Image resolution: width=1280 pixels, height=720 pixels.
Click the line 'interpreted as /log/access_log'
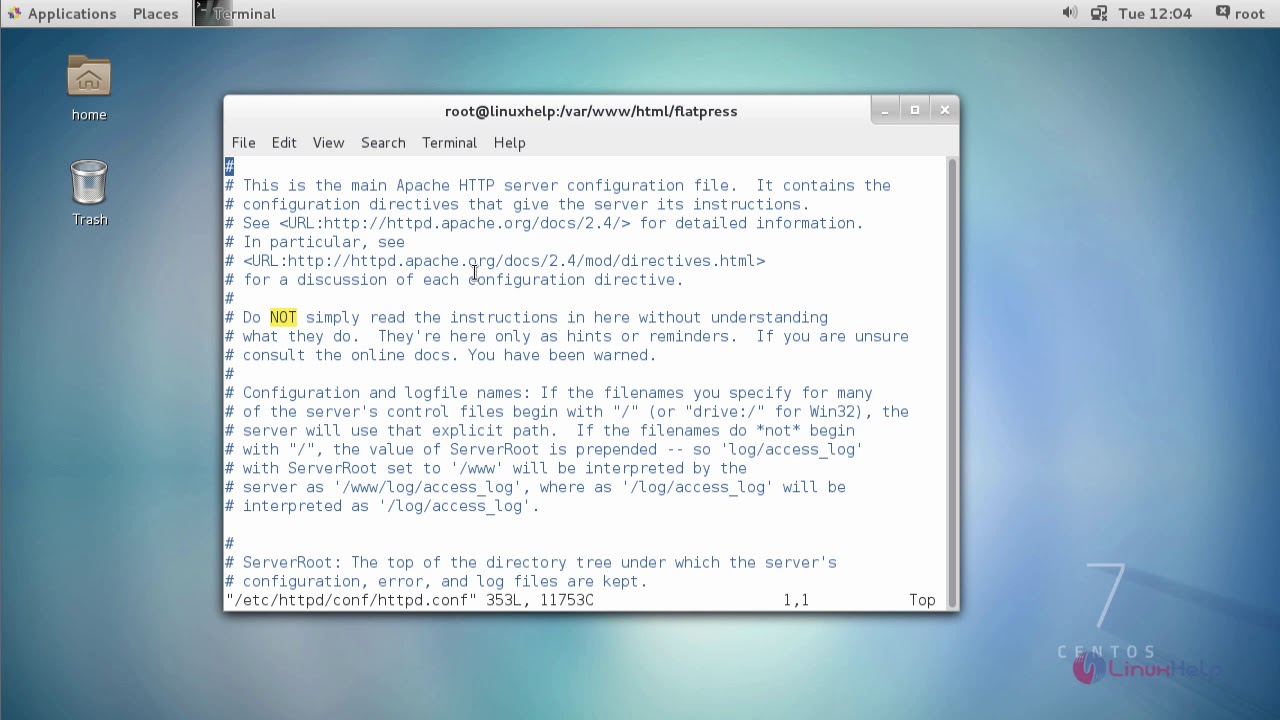coord(382,506)
